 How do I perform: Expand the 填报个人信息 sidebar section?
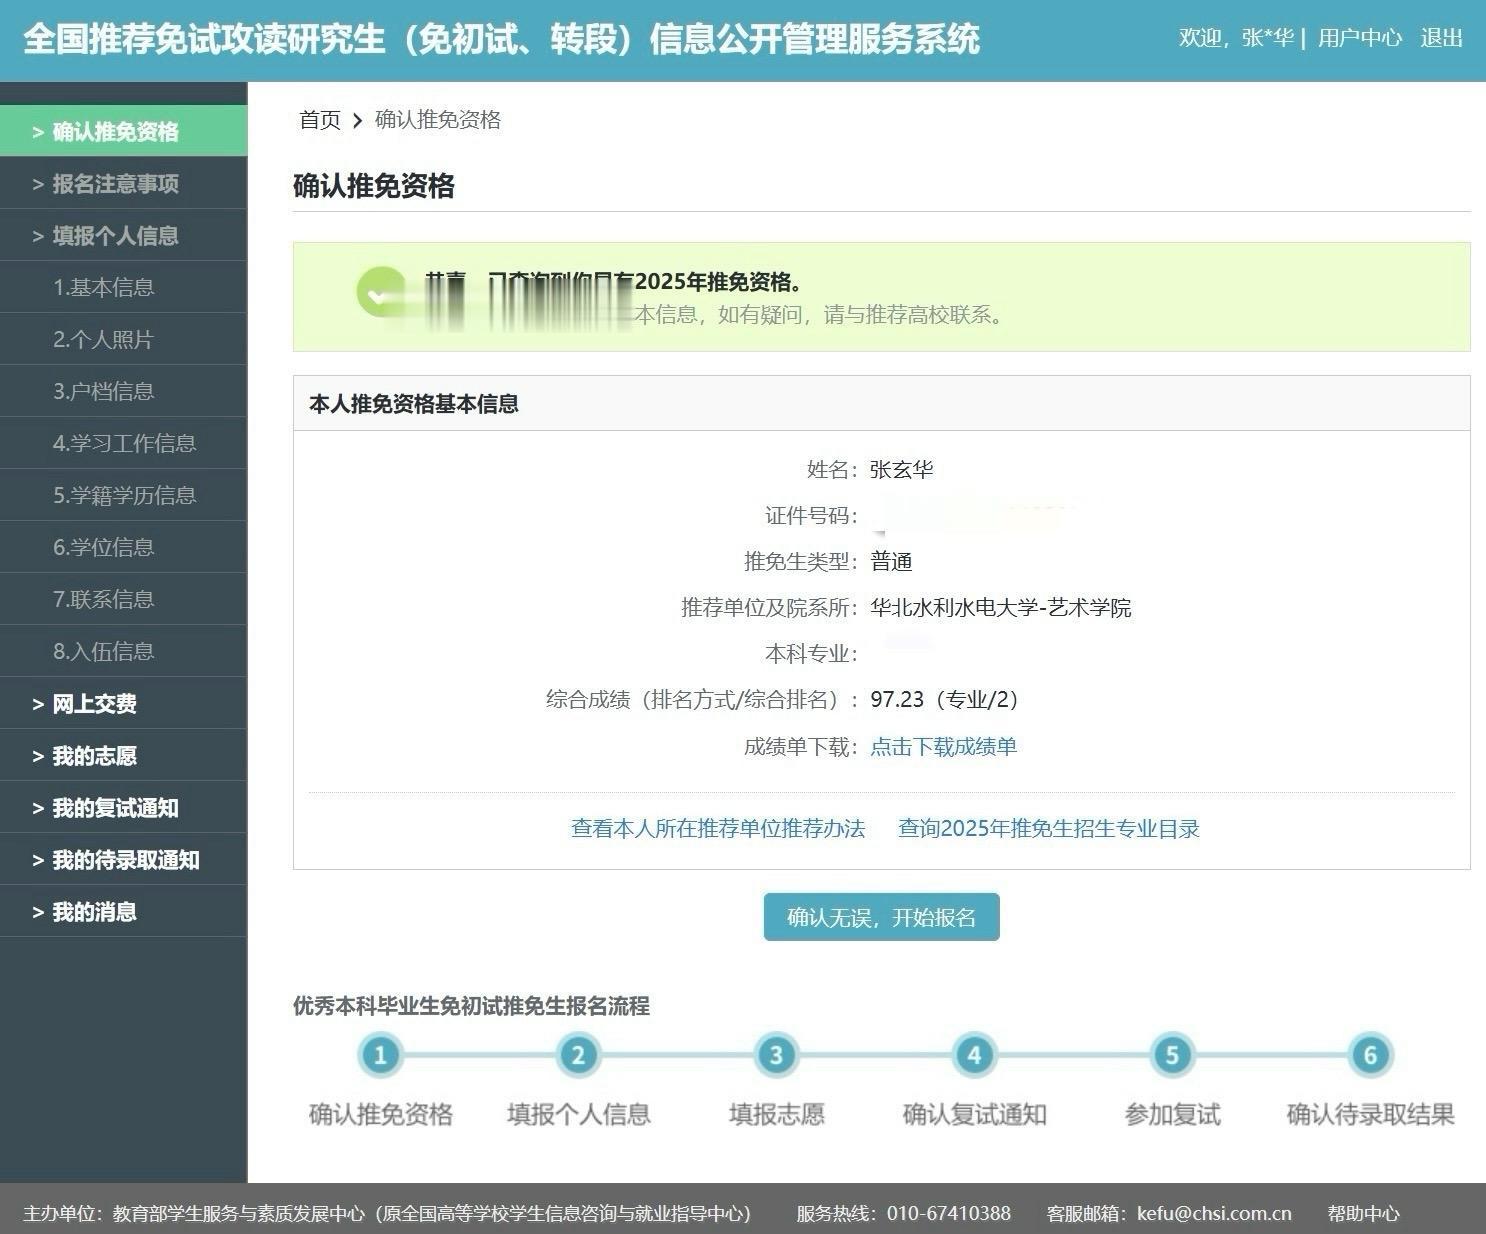click(x=115, y=236)
